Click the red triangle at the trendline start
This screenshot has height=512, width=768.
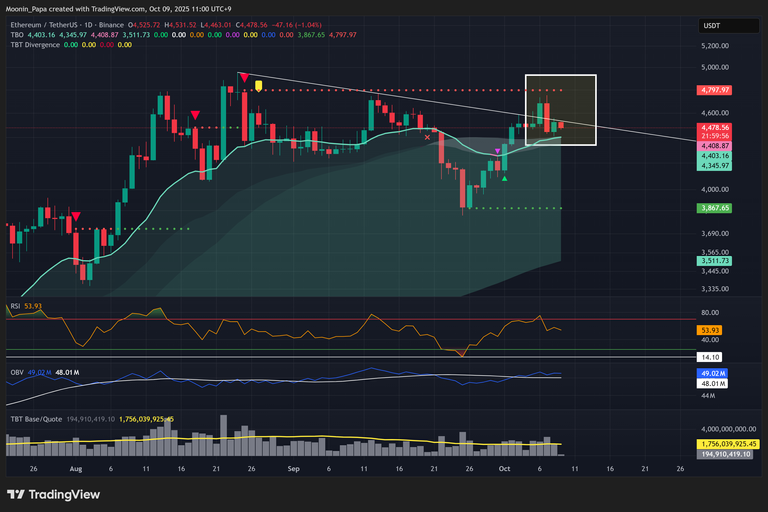[x=242, y=76]
